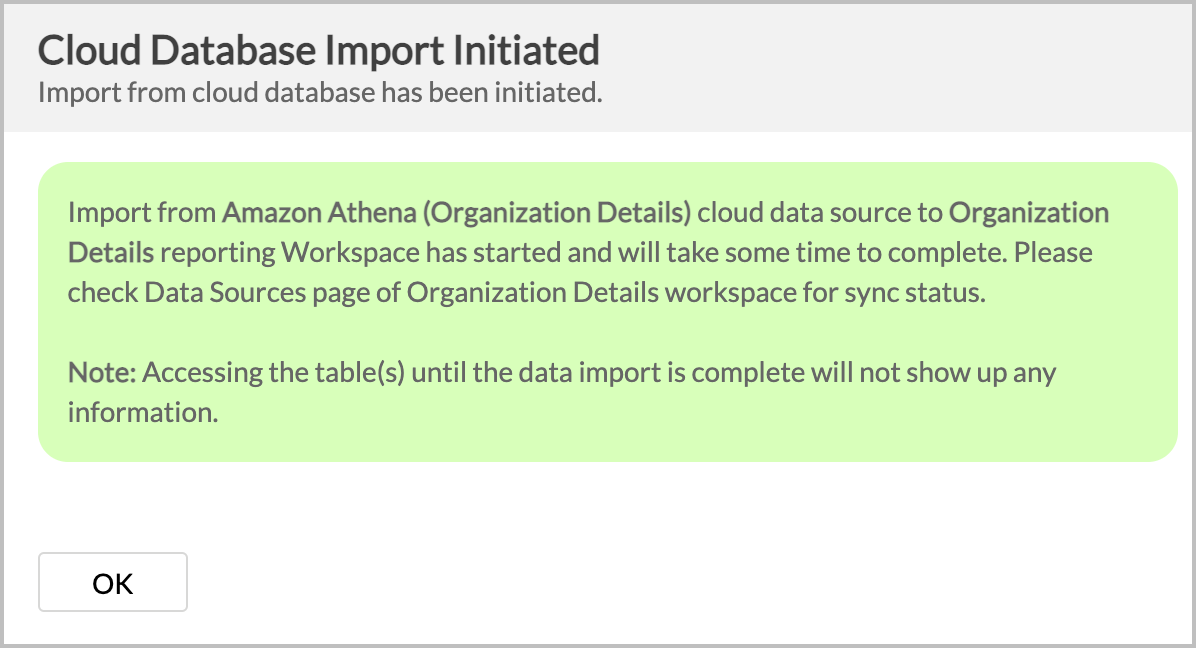Click the "Cloud Database Import Initiated" title
The width and height of the screenshot is (1196, 648).
(318, 50)
